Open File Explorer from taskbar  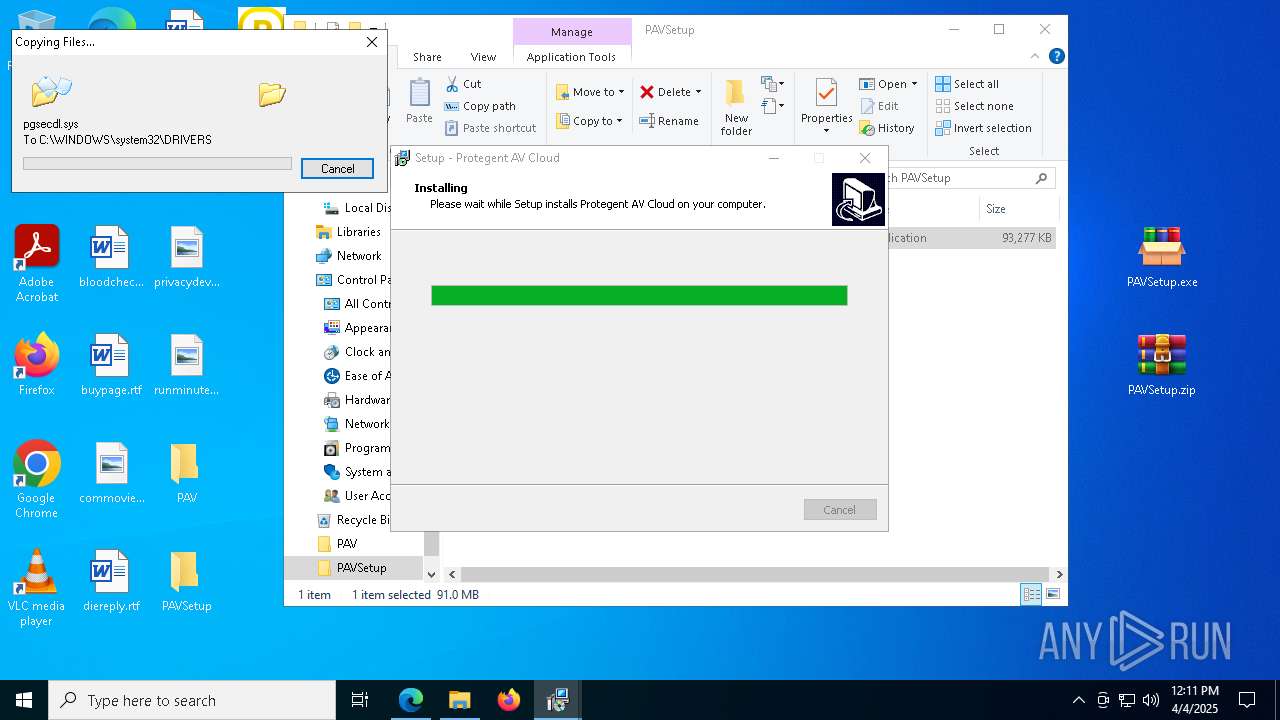[460, 700]
